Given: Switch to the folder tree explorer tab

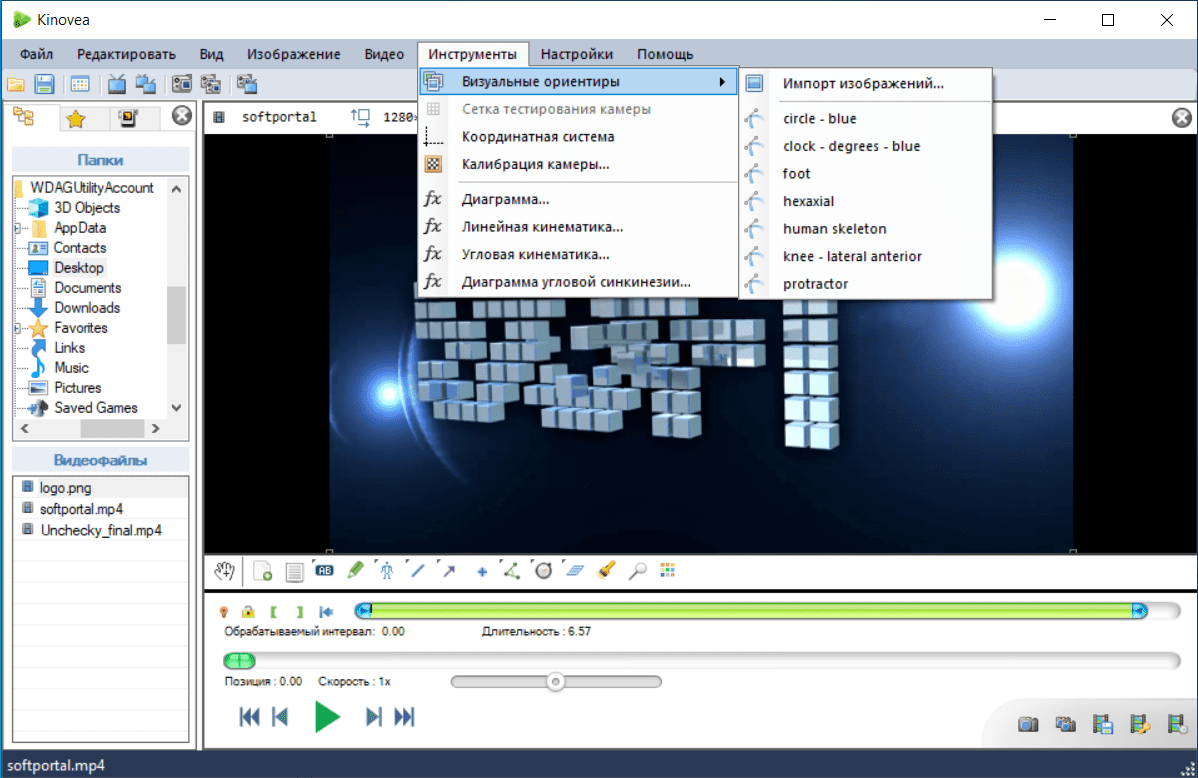Looking at the screenshot, I should 24,117.
